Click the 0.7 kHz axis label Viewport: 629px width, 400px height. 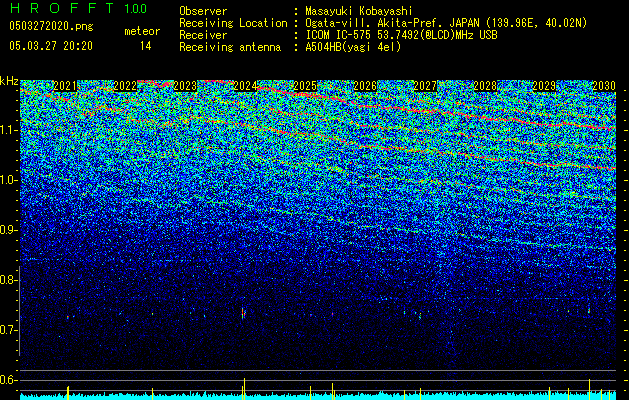(9, 330)
